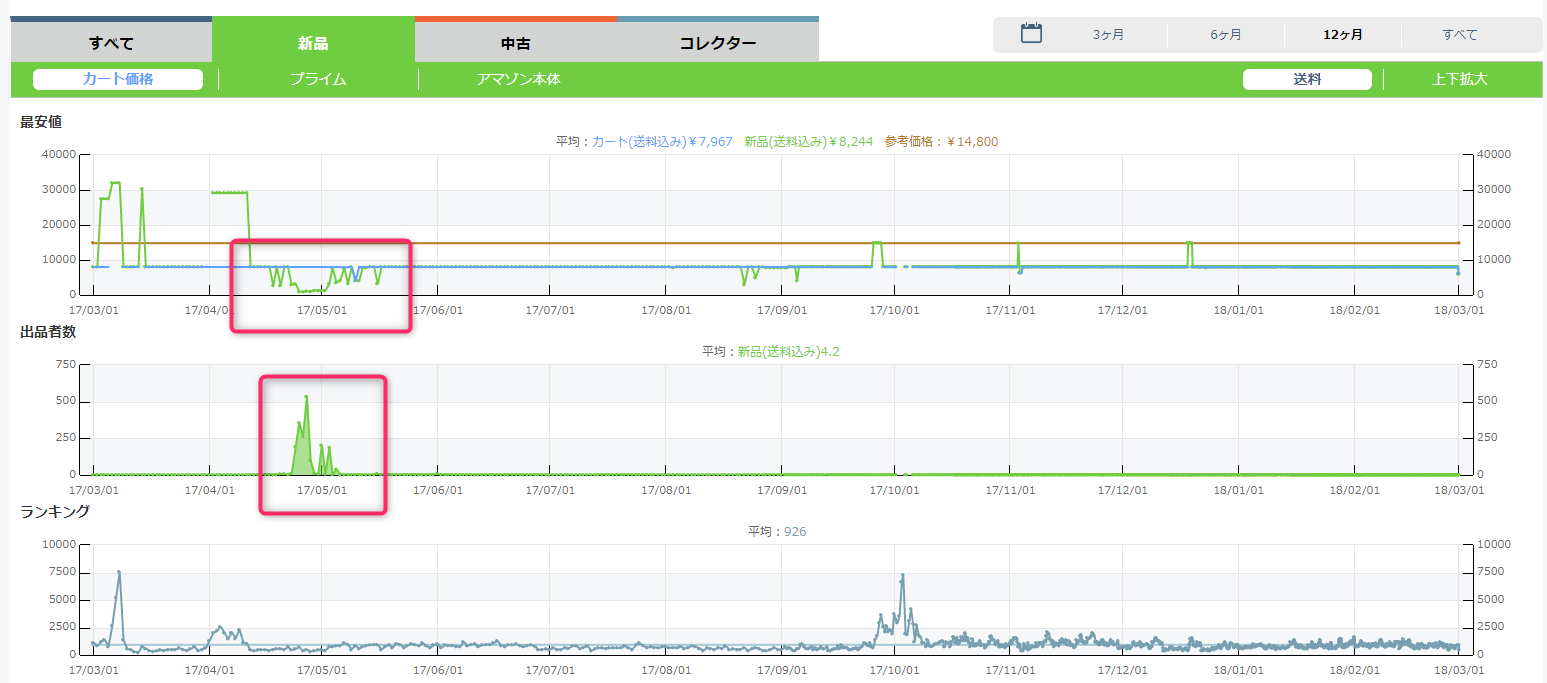Click the orange 参考価格 ¥14,800 legend label
1547x683 pixels.
[941, 142]
